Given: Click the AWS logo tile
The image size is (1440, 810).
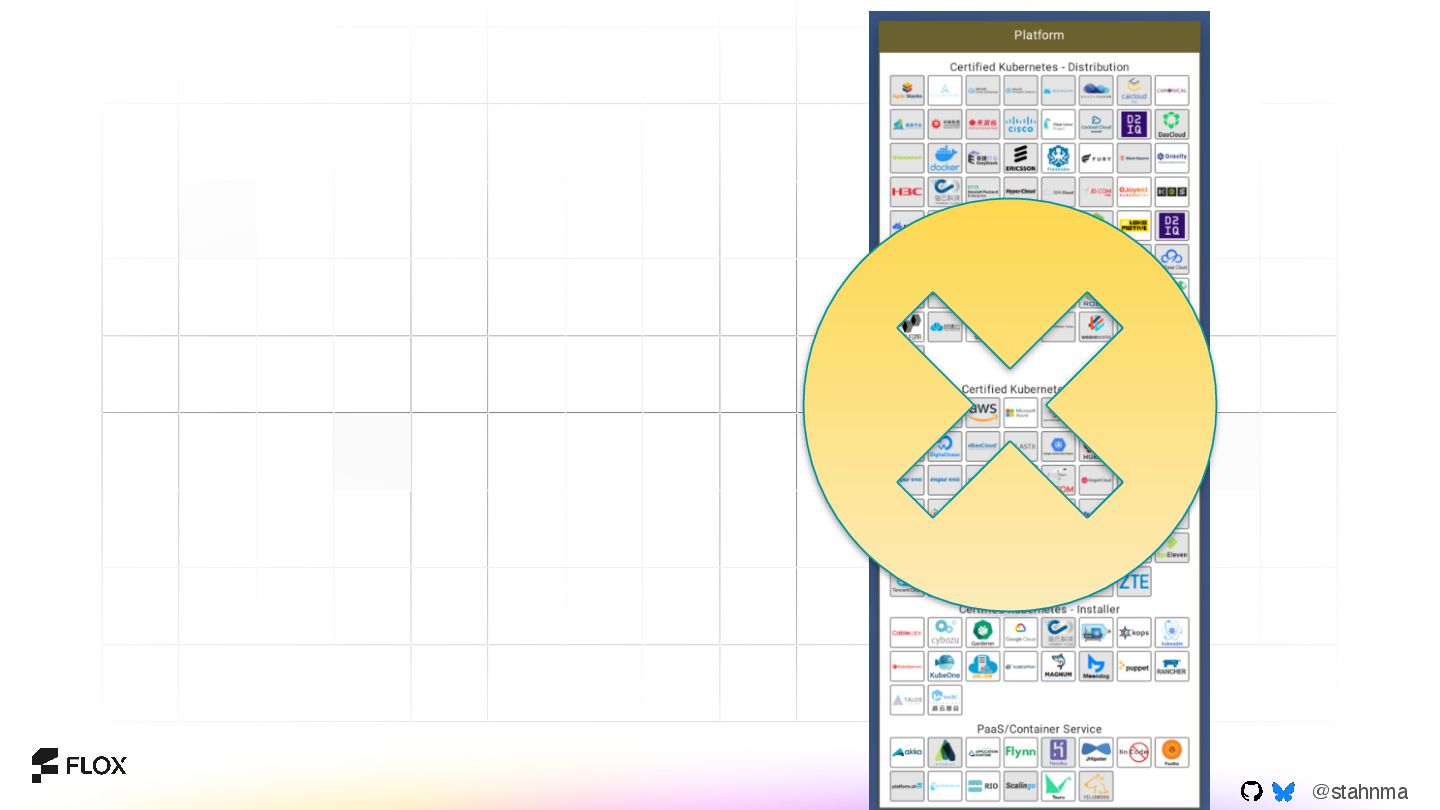Looking at the screenshot, I should pos(983,411).
